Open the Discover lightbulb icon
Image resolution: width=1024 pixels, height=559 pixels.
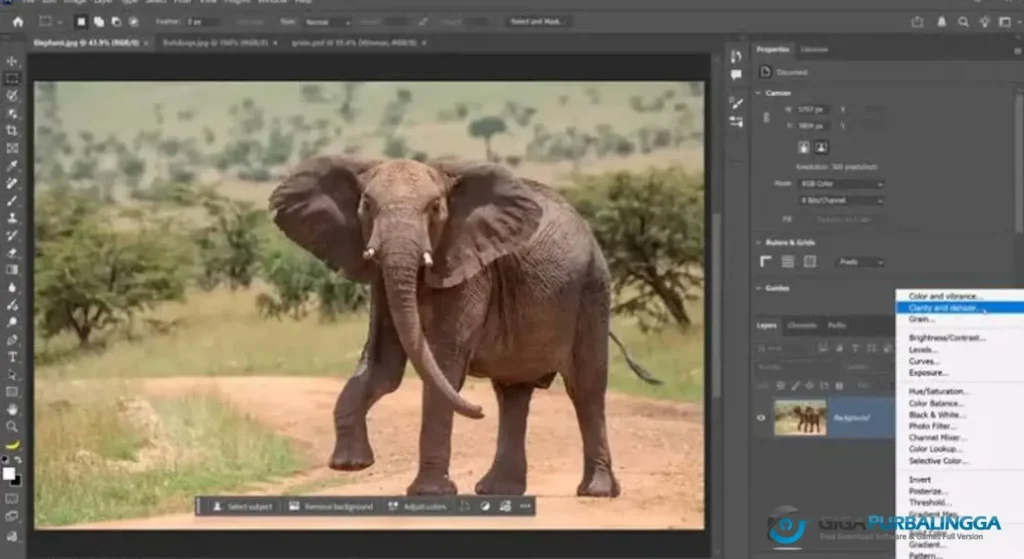[x=984, y=22]
